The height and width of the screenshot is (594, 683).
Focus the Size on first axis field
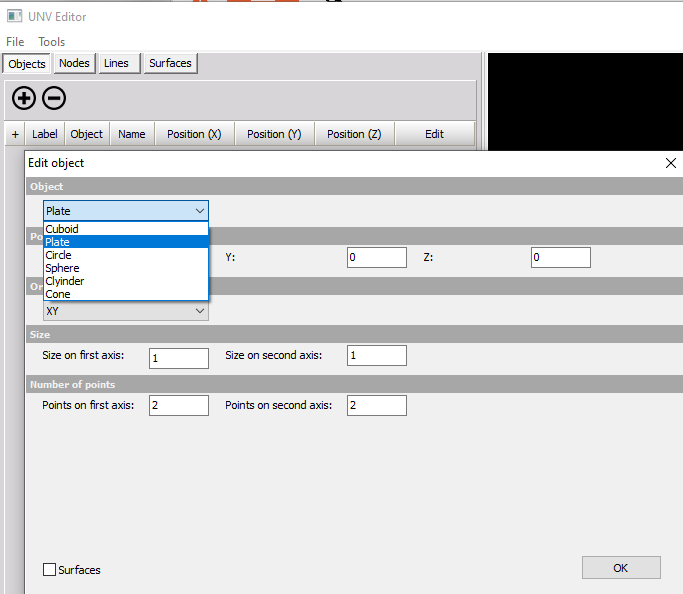coord(179,358)
